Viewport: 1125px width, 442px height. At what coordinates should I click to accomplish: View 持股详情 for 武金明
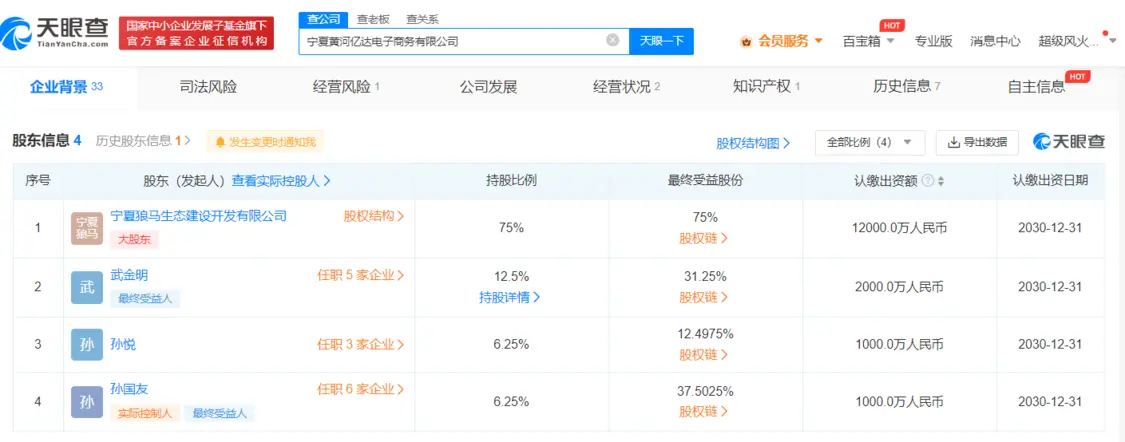pos(509,297)
